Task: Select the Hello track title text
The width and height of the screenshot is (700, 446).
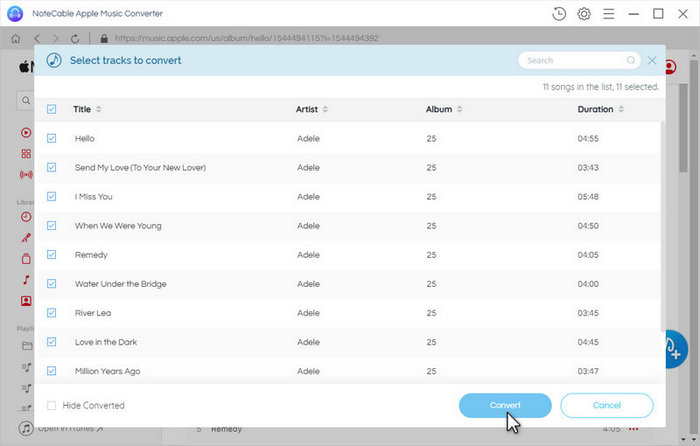Action: pos(85,138)
